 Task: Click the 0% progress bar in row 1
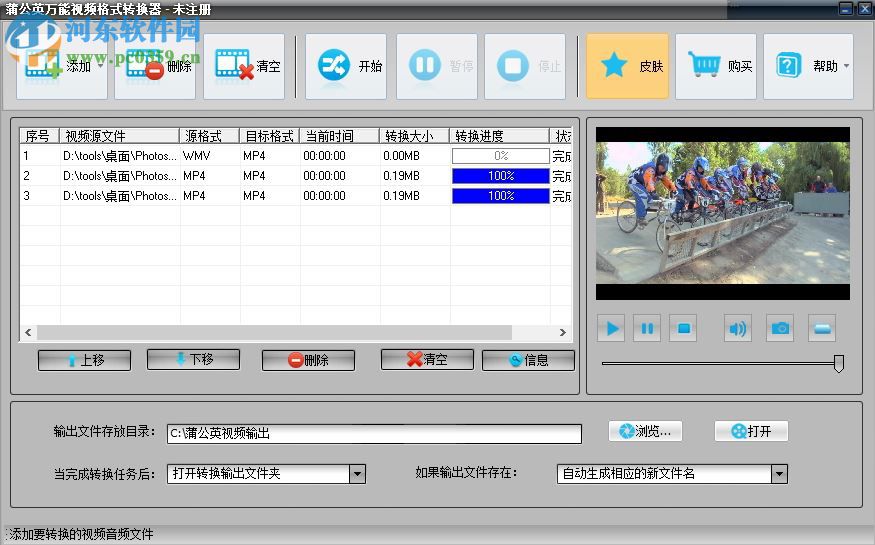pyautogui.click(x=501, y=156)
